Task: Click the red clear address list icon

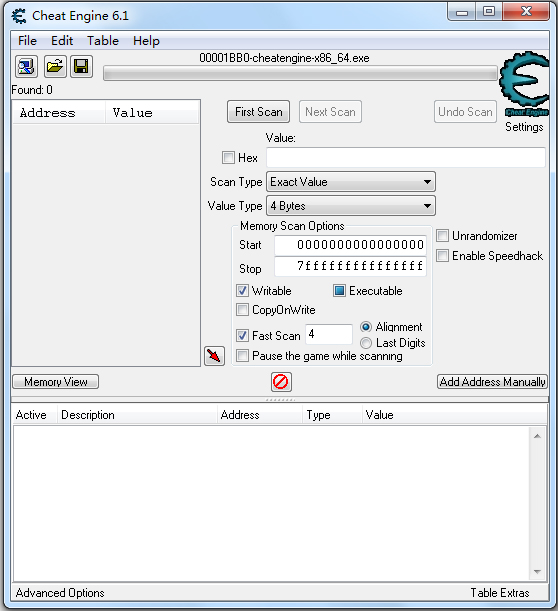Action: point(281,382)
